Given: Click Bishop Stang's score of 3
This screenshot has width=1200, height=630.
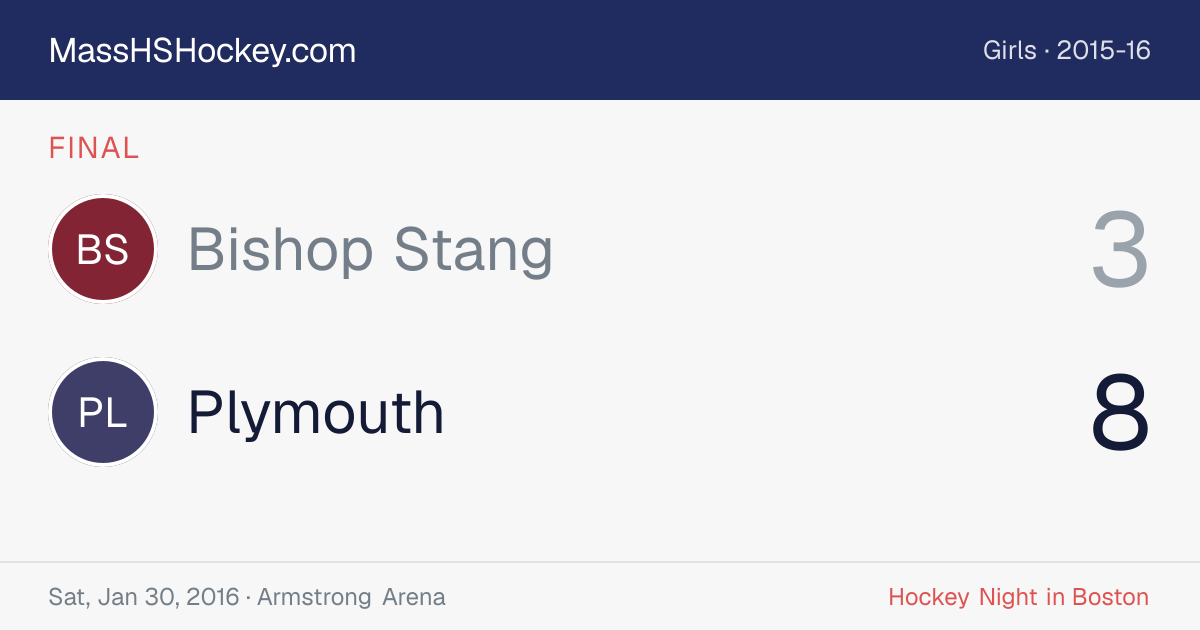Looking at the screenshot, I should tap(1120, 250).
